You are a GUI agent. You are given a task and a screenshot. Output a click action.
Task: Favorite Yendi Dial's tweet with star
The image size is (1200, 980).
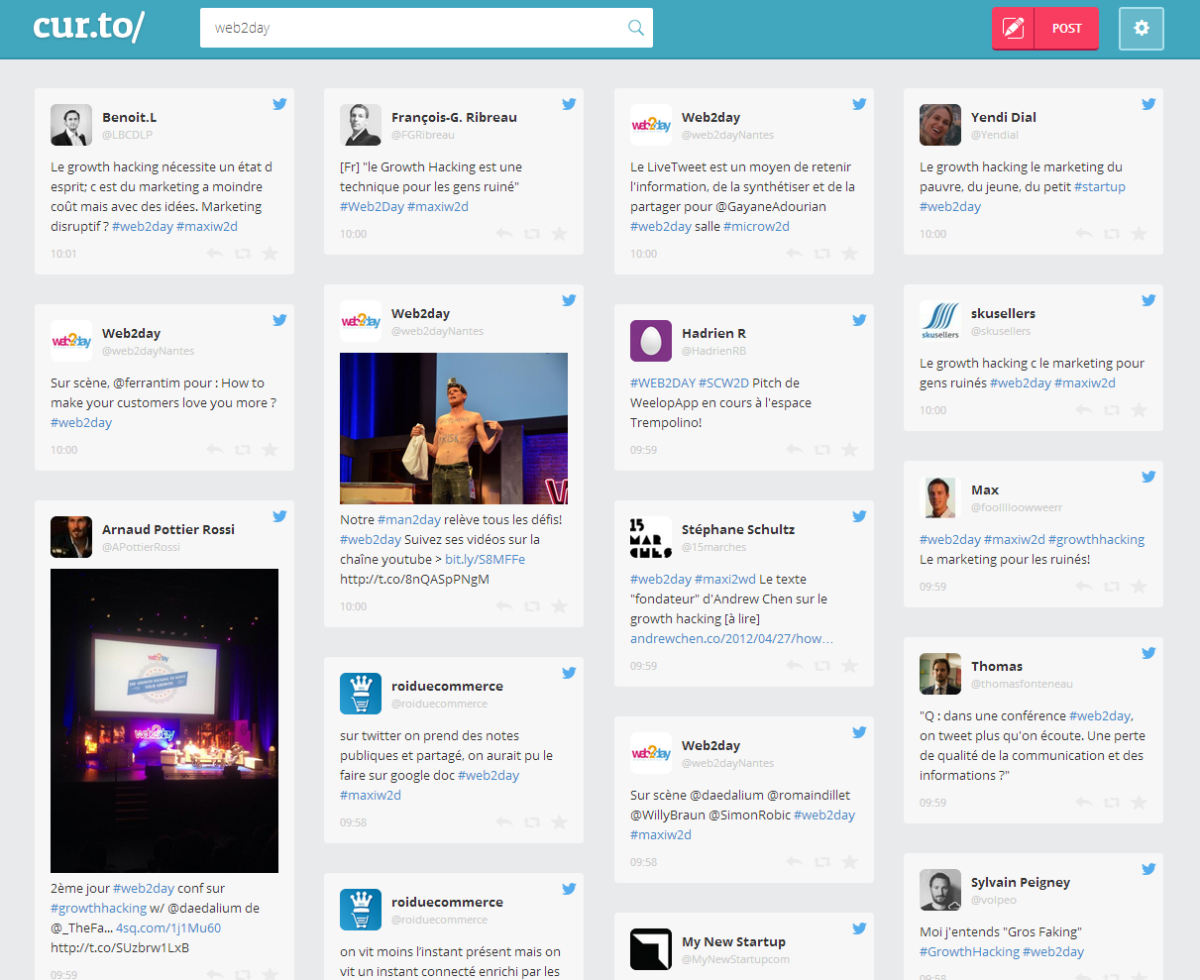point(1139,234)
